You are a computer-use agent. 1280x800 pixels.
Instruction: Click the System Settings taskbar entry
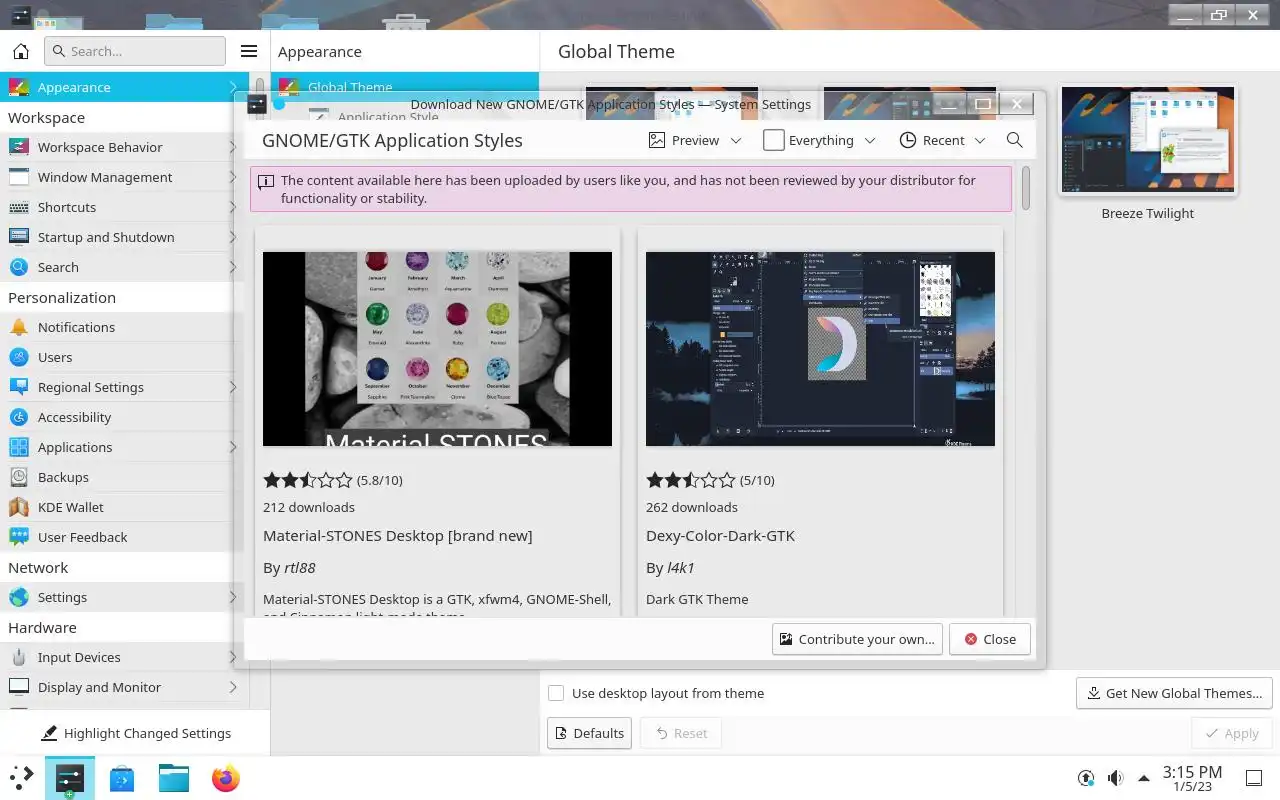click(x=70, y=778)
